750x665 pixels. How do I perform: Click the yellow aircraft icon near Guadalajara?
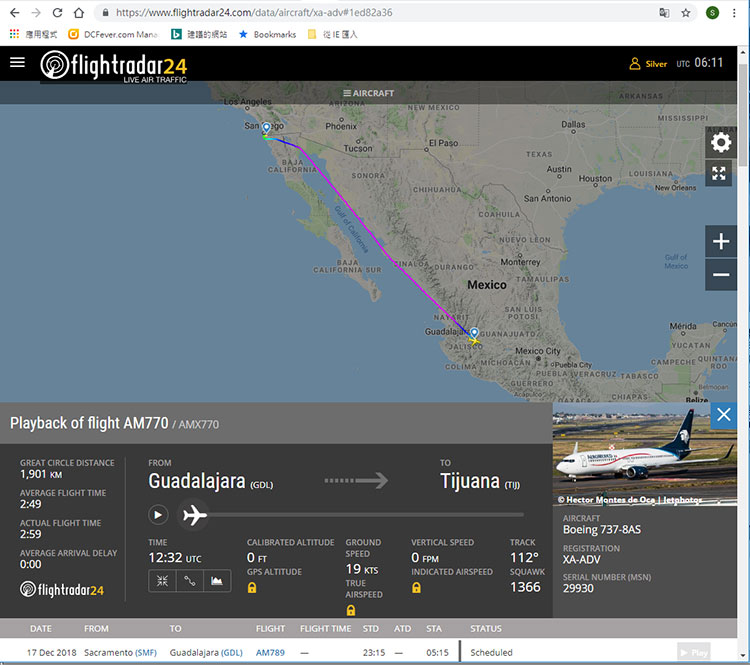point(474,341)
